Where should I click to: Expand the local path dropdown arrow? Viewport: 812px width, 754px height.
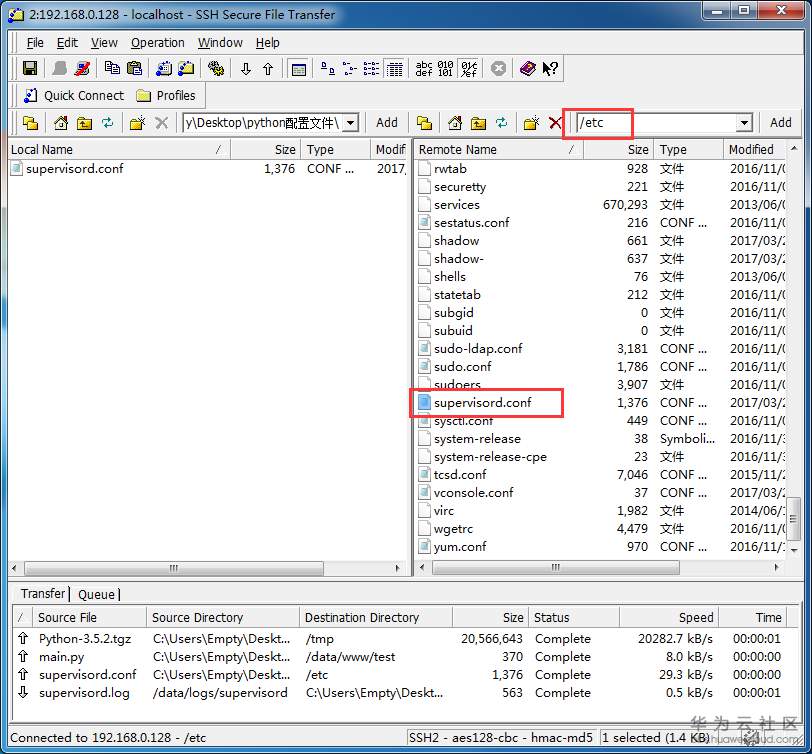(x=351, y=123)
